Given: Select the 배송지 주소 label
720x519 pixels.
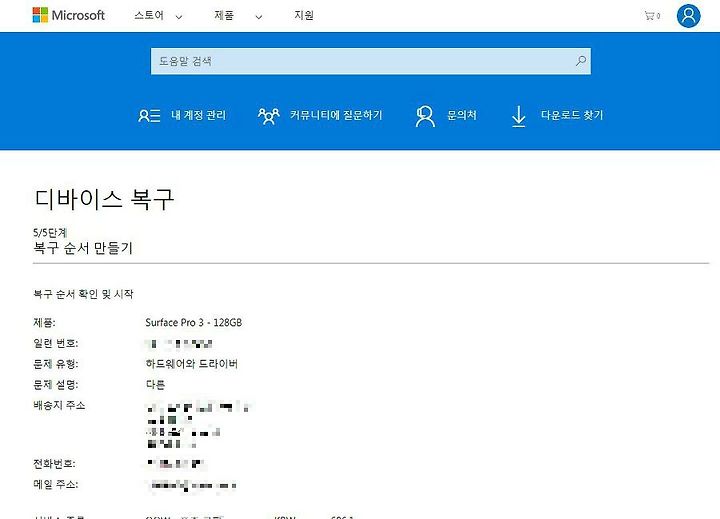Looking at the screenshot, I should coord(59,405).
